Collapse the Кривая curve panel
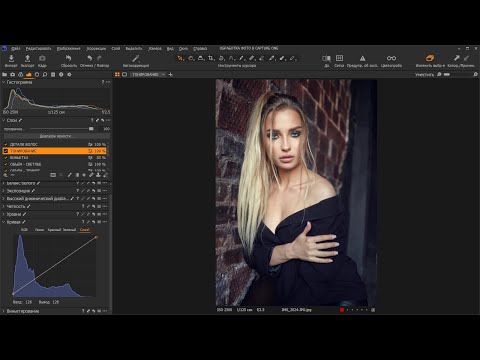This screenshot has width=480, height=360. 4,222
